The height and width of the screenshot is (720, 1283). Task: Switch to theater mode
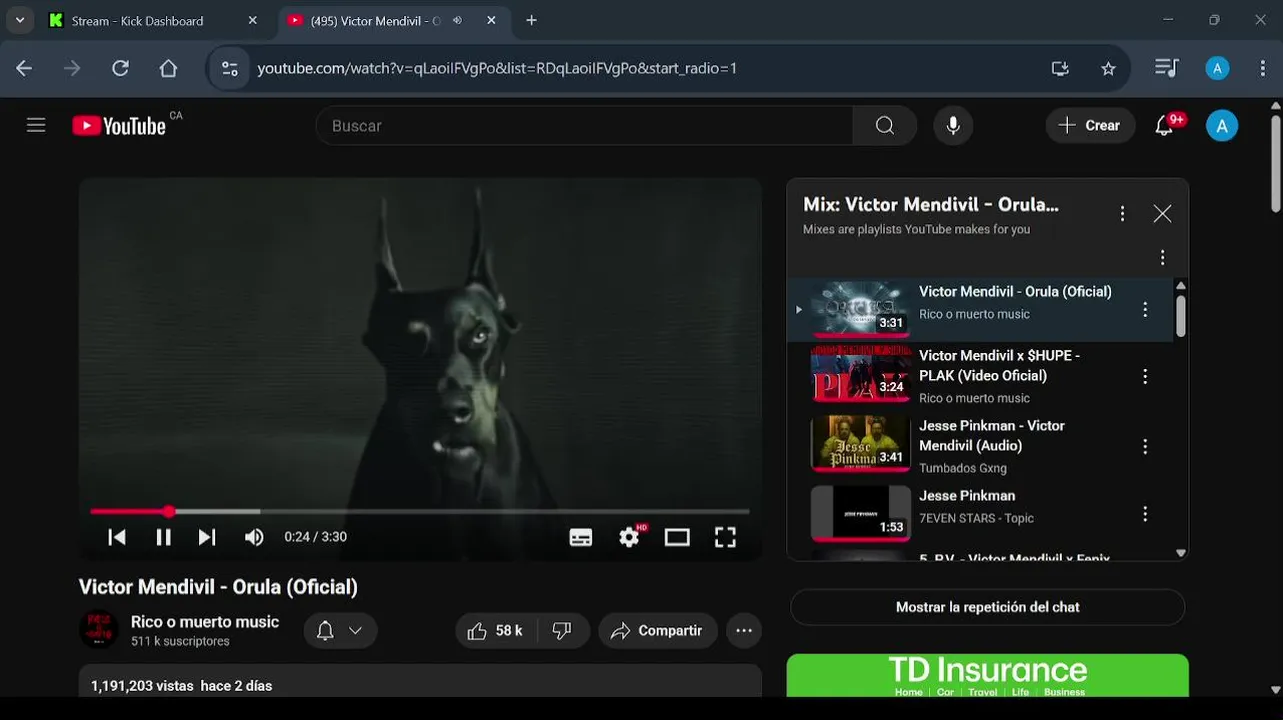[677, 537]
